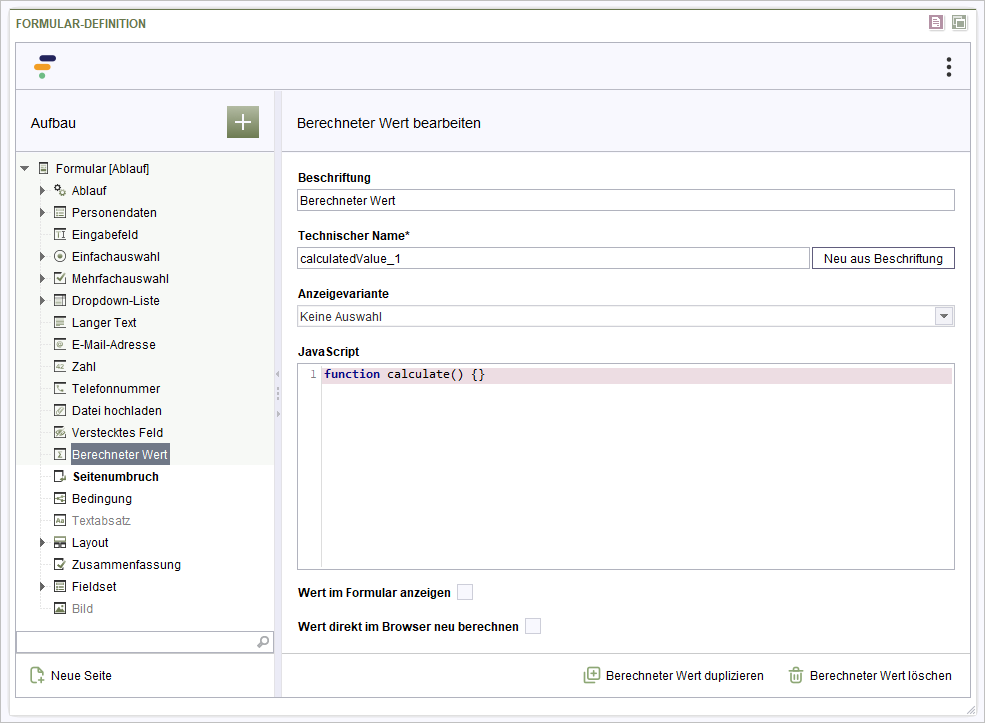
Task: Click the window resize grip corner
Action: click(971, 710)
